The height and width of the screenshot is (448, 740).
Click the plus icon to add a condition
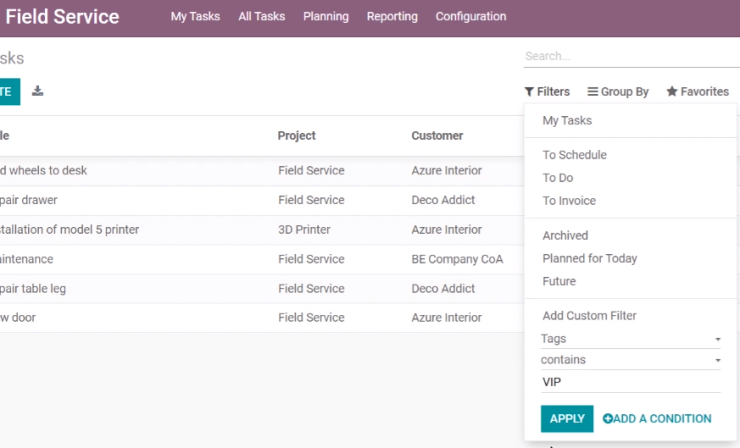click(x=607, y=419)
